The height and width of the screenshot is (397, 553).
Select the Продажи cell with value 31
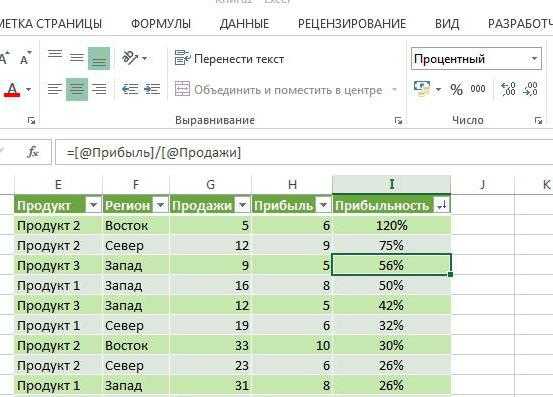(210, 385)
